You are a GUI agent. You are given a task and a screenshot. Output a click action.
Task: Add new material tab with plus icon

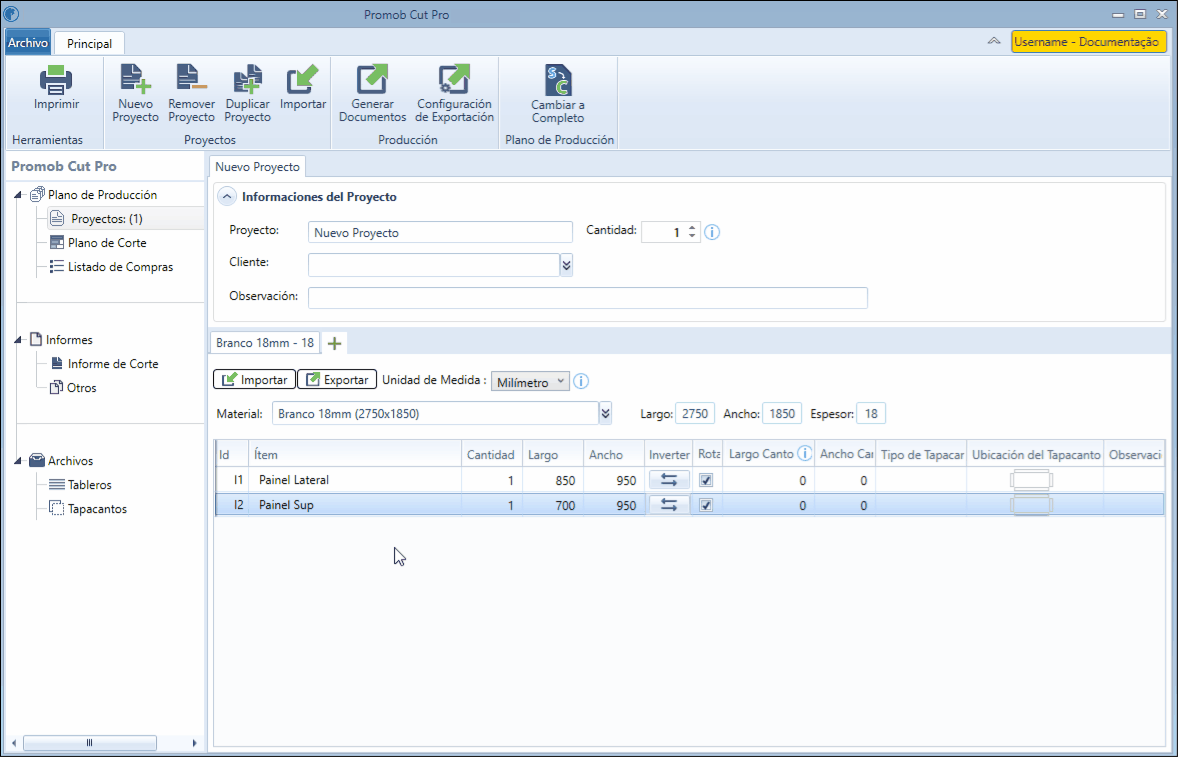pyautogui.click(x=334, y=343)
